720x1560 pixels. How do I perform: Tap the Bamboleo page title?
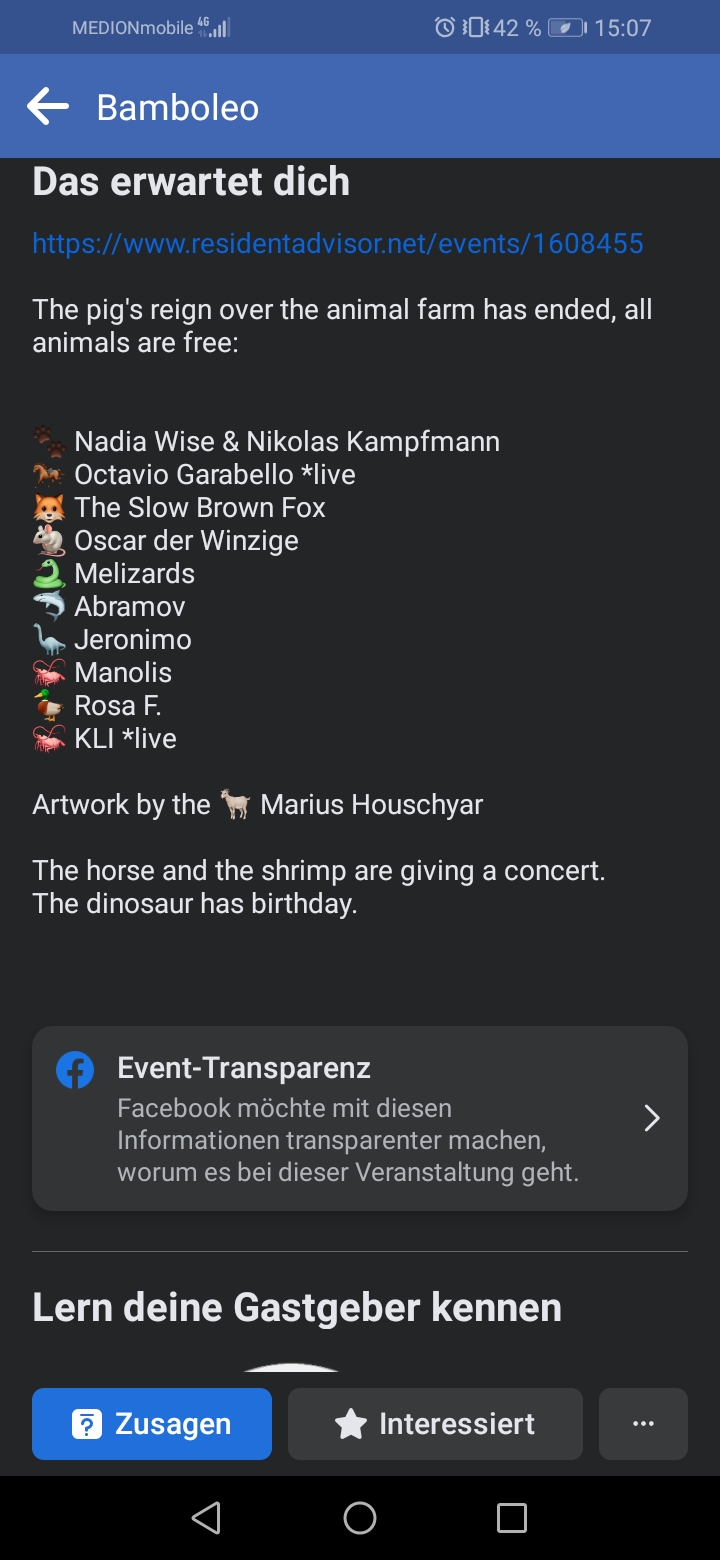tap(178, 107)
